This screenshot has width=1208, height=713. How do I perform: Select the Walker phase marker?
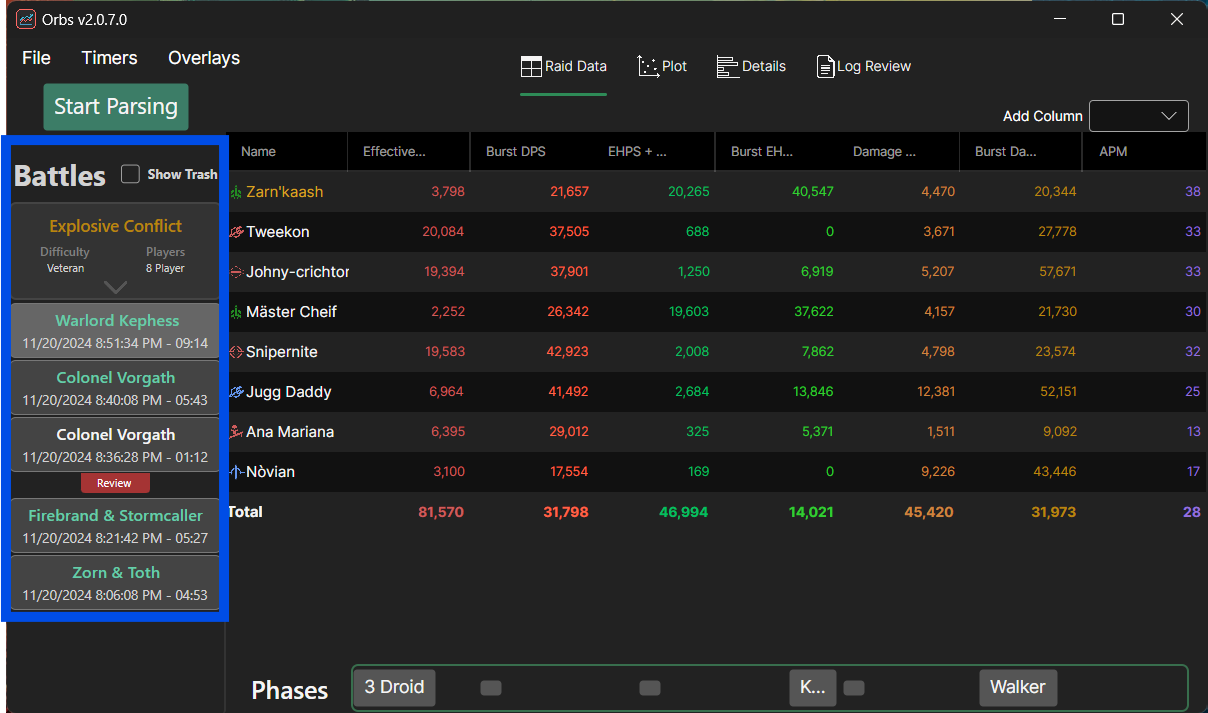click(1017, 687)
